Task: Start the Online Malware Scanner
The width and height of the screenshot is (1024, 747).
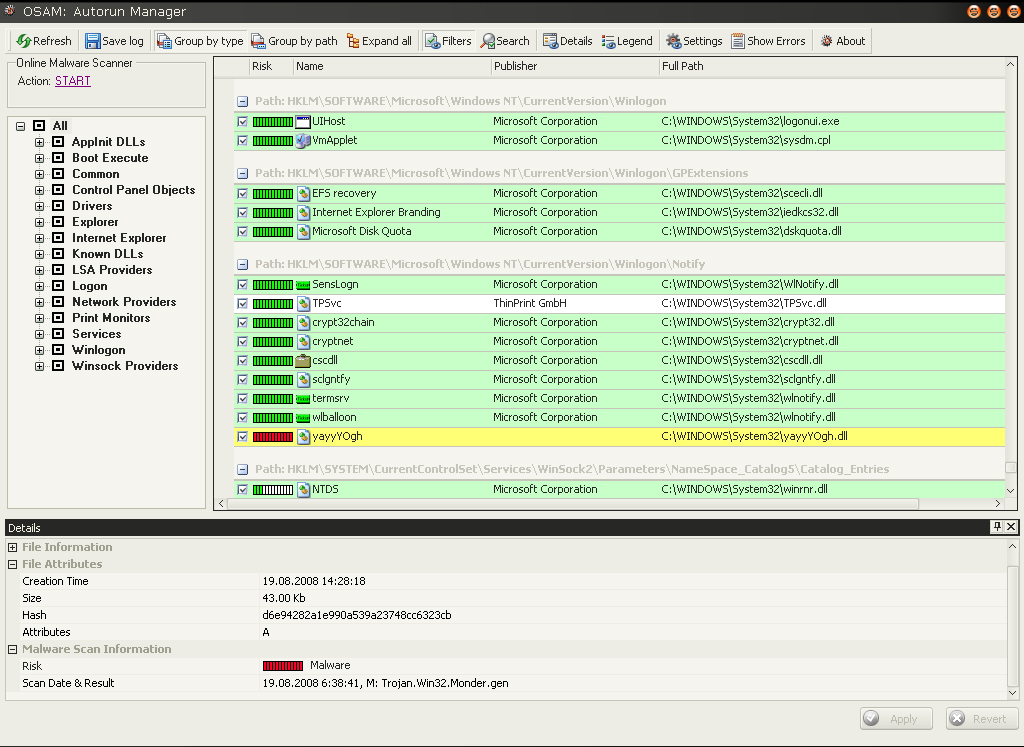Action: click(x=72, y=81)
